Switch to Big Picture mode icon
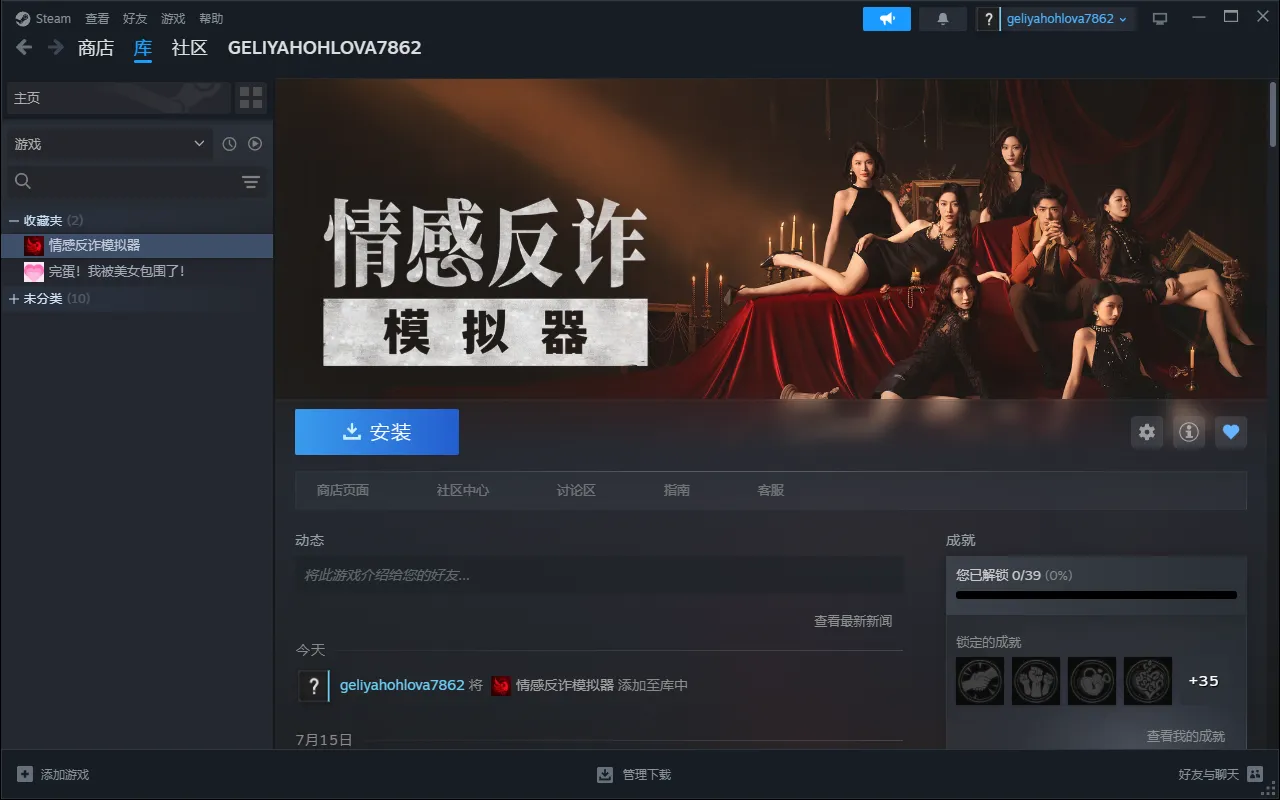 coord(1160,19)
